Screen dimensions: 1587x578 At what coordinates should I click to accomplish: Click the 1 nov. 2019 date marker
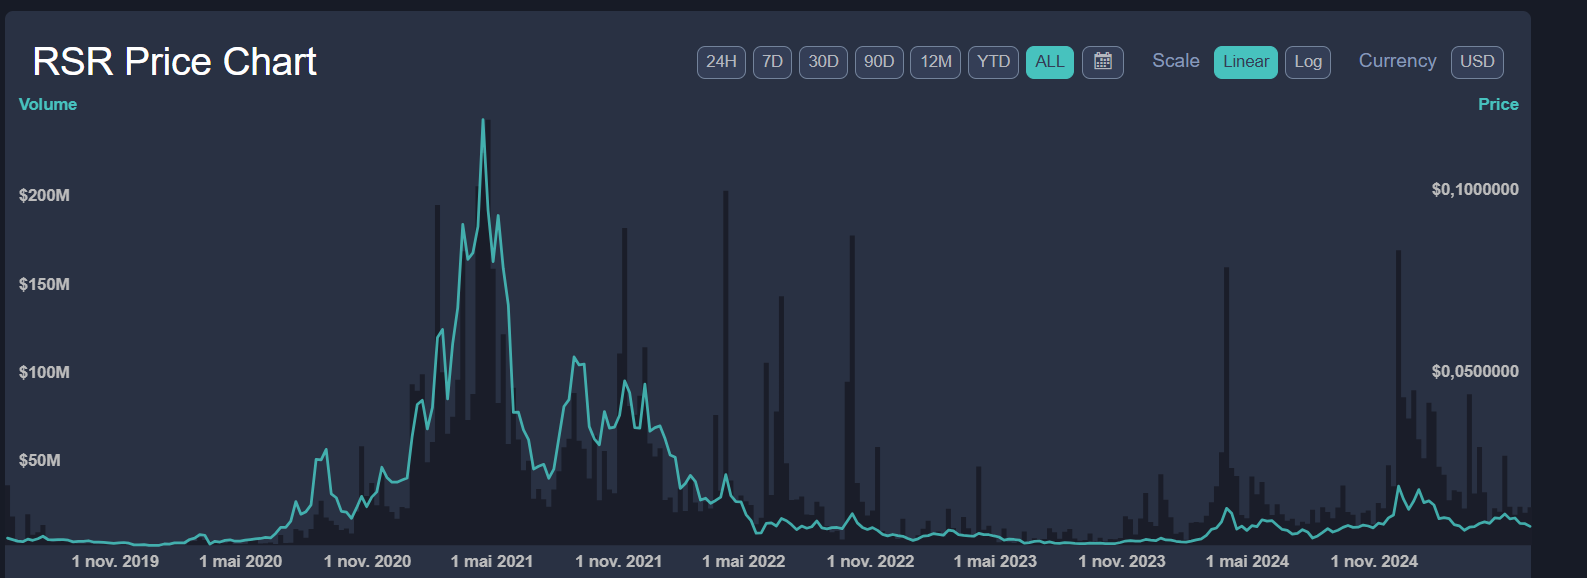tap(115, 561)
